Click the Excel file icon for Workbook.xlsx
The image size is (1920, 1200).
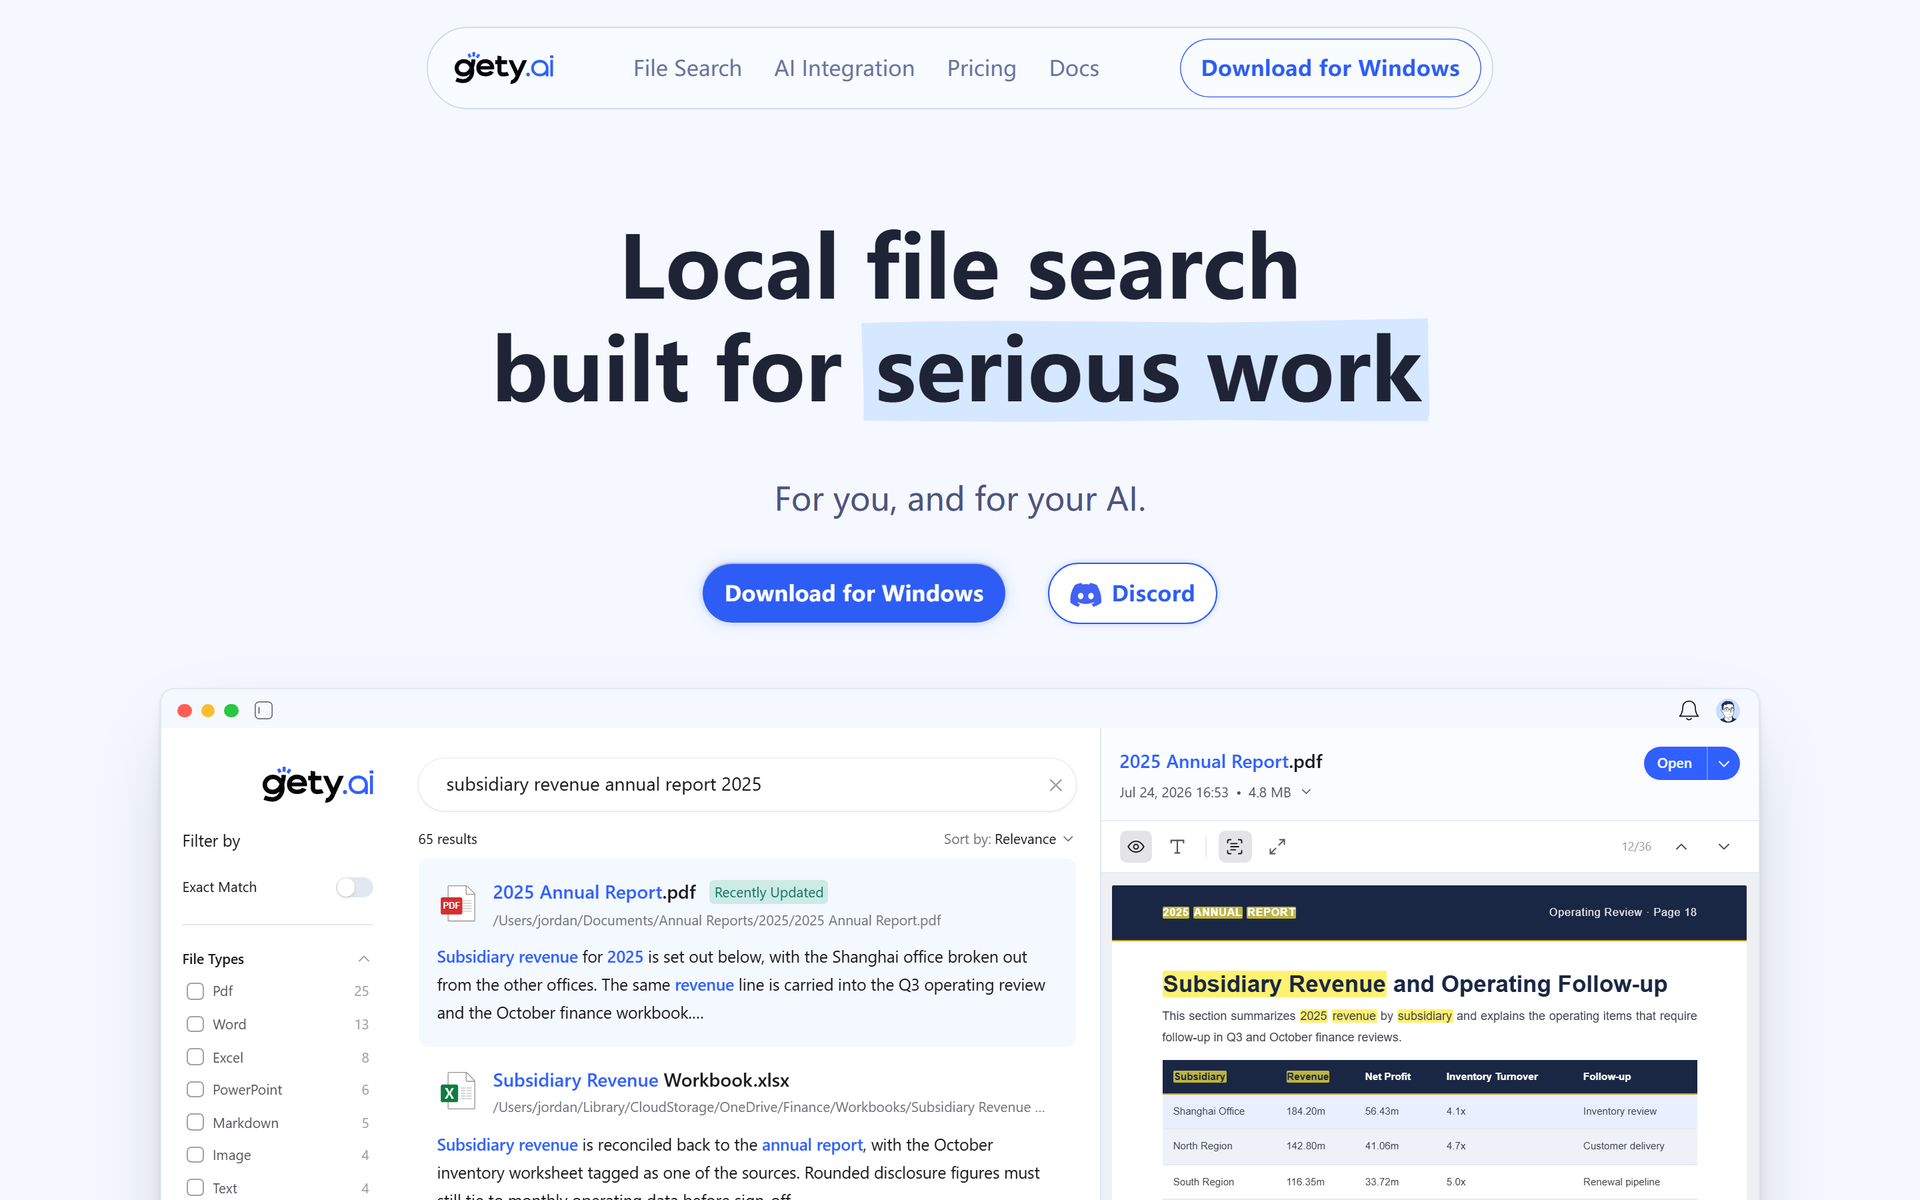(457, 1091)
